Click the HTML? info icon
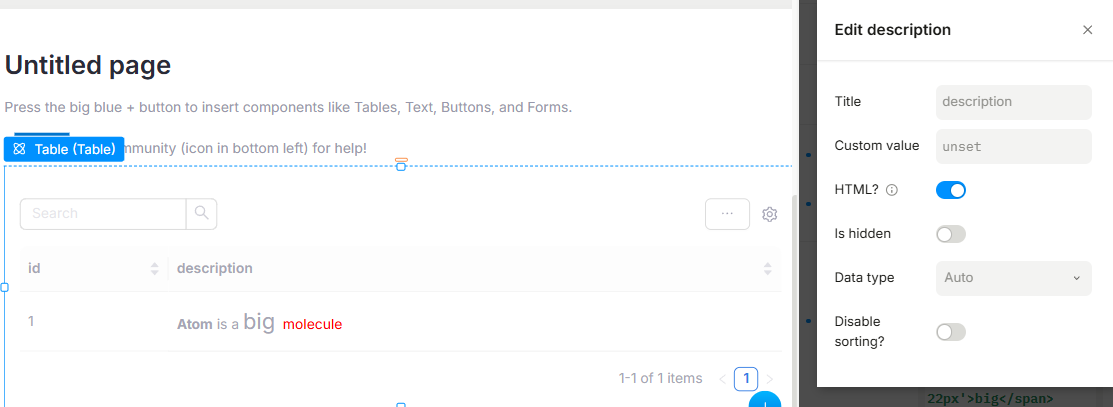Image resolution: width=1113 pixels, height=407 pixels. click(x=892, y=190)
